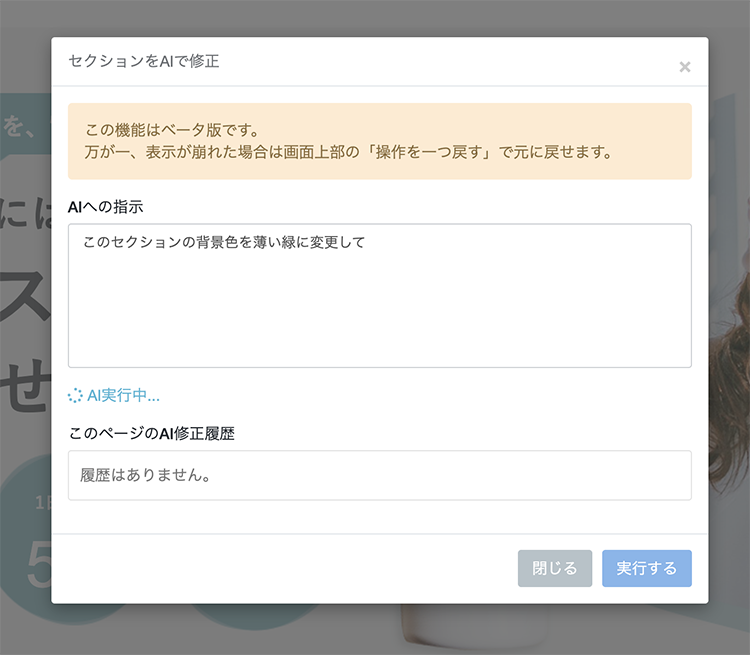Click the AIへの指示 label
This screenshot has width=750, height=655.
[106, 207]
